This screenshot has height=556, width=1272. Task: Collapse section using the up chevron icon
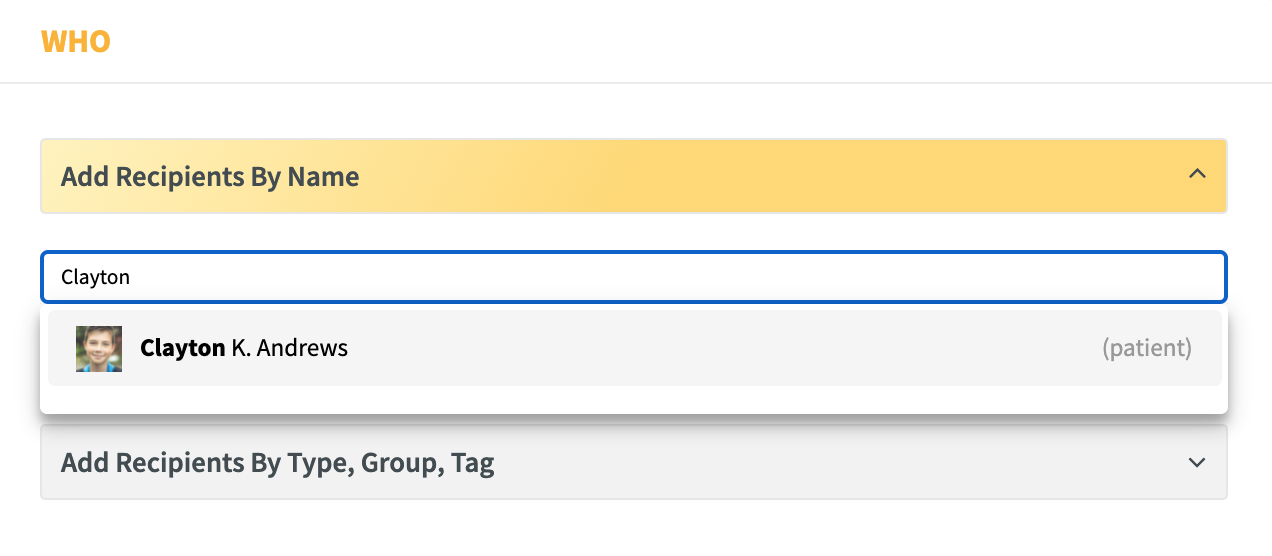[1196, 174]
